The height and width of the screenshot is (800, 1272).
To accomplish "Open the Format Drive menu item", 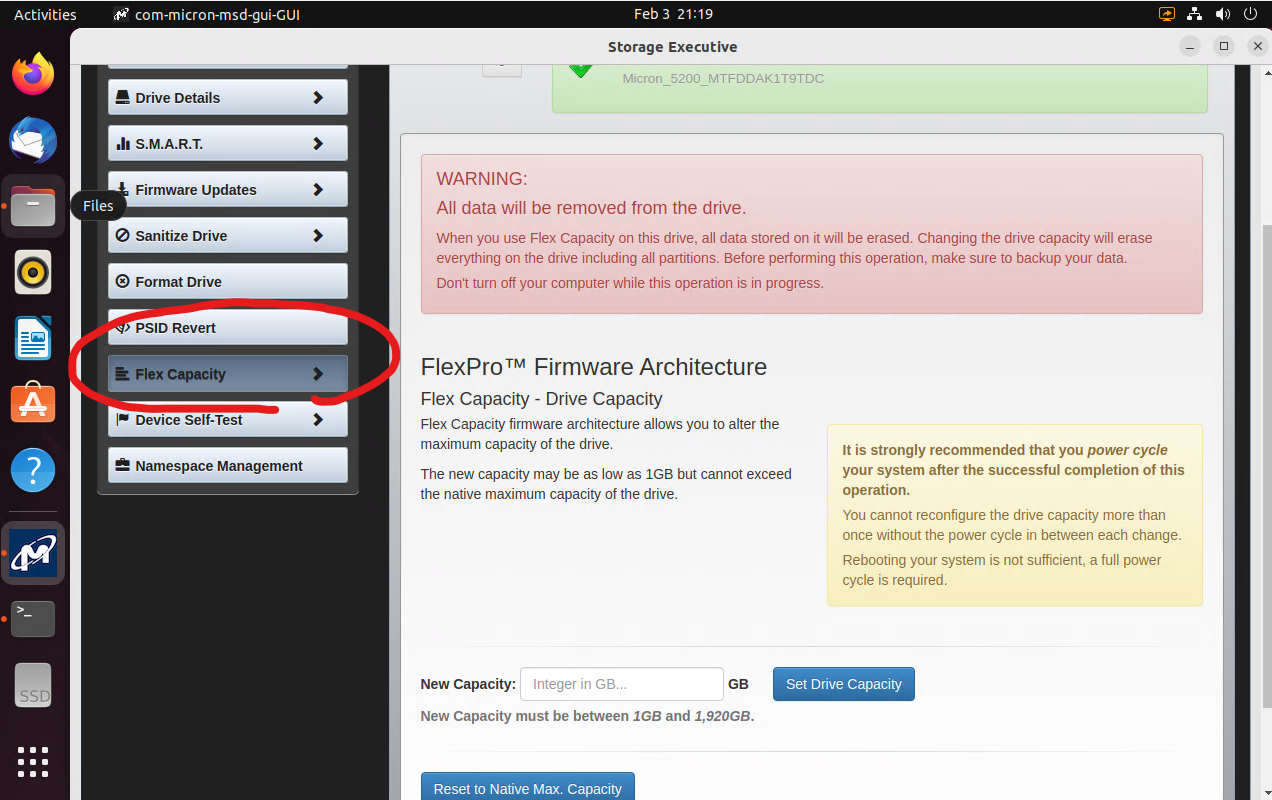I will pos(228,282).
